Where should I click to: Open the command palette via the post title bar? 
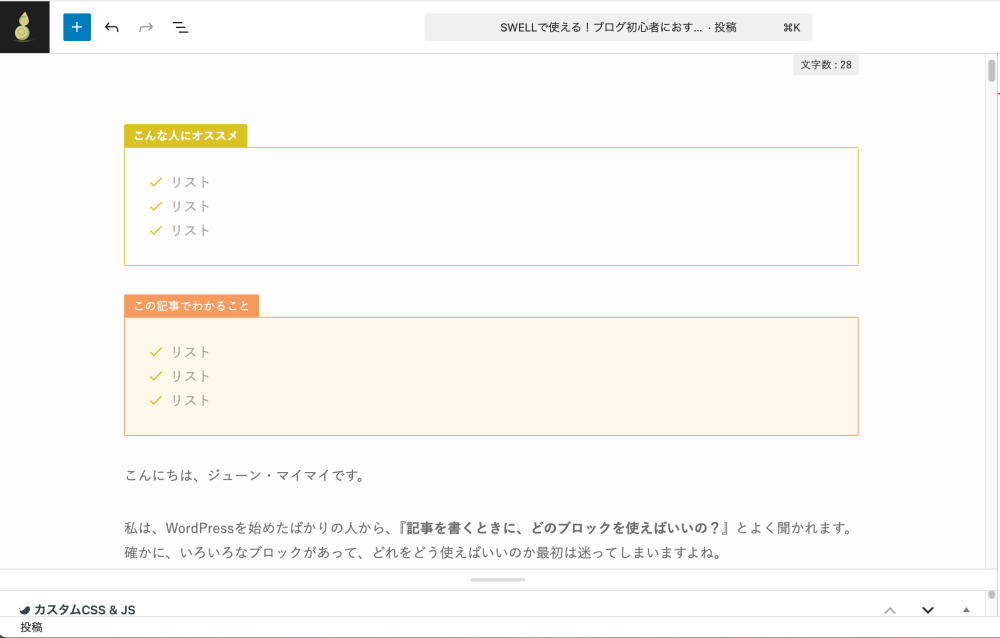tap(618, 27)
